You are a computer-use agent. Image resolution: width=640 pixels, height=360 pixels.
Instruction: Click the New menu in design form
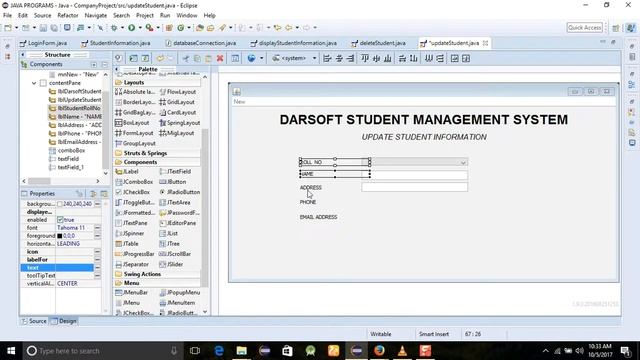240,102
